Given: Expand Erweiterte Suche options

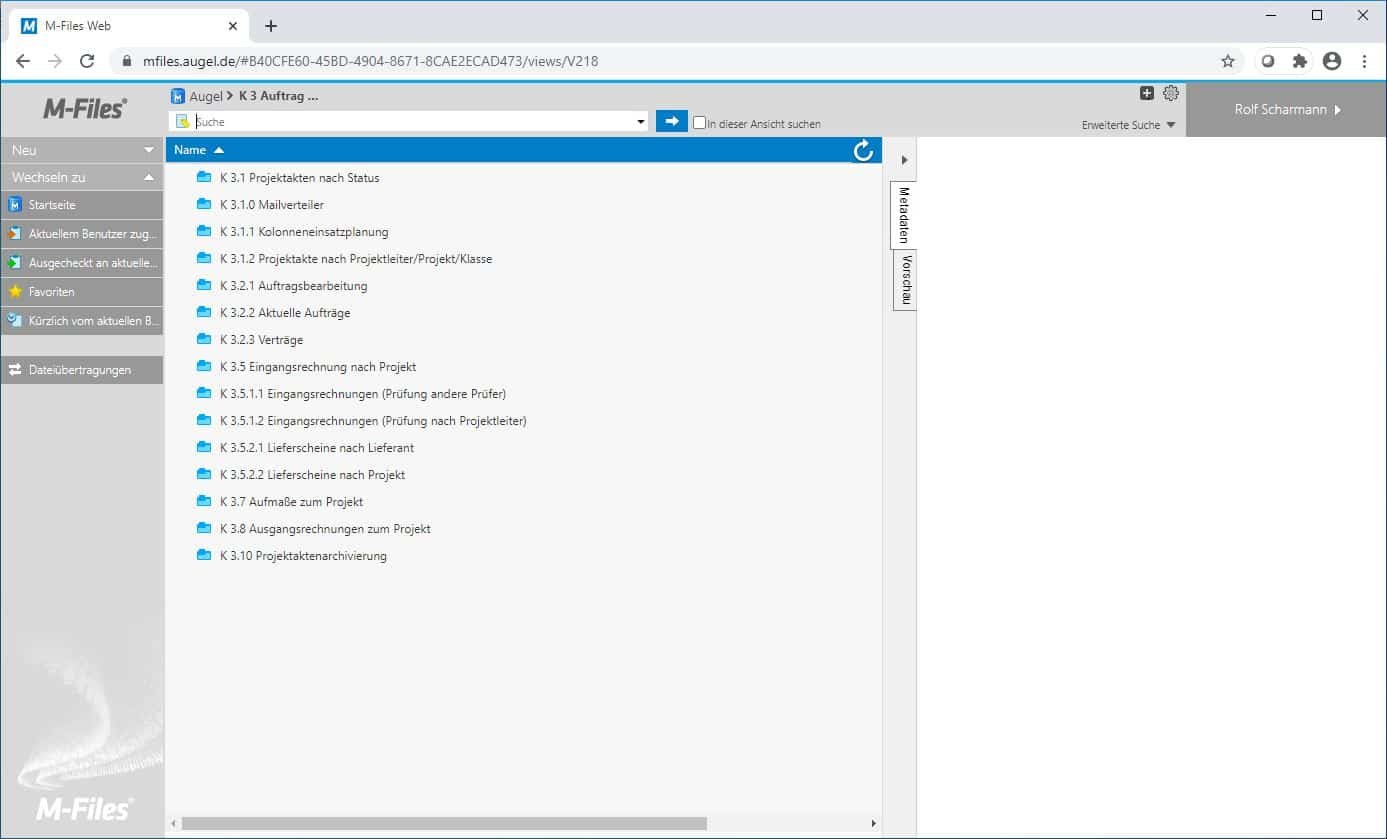Looking at the screenshot, I should [x=1128, y=125].
